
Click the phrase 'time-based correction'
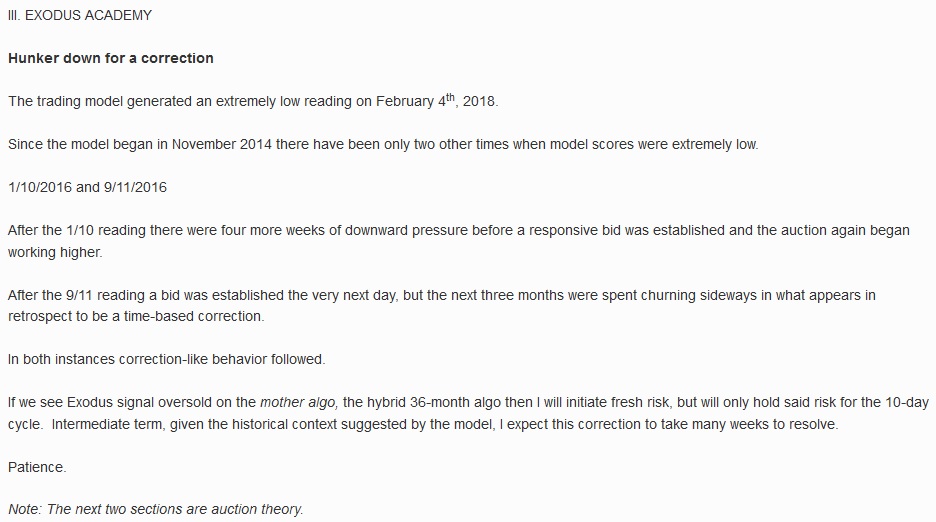(x=193, y=317)
